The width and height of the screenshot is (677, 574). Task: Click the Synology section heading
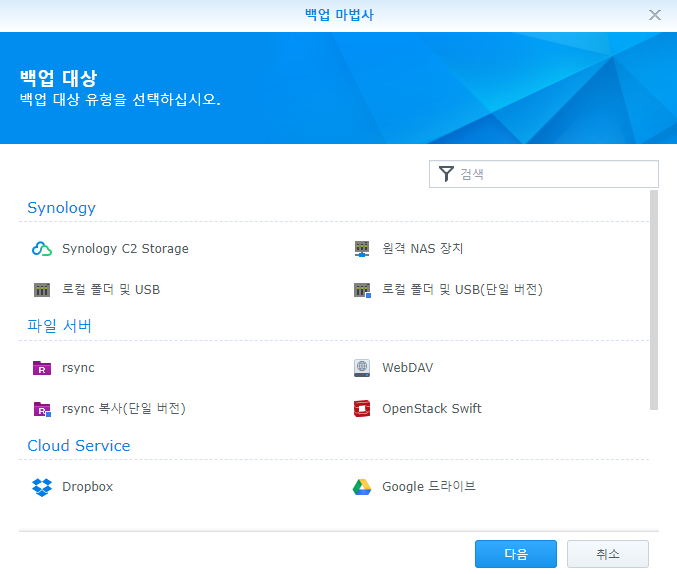(x=61, y=208)
